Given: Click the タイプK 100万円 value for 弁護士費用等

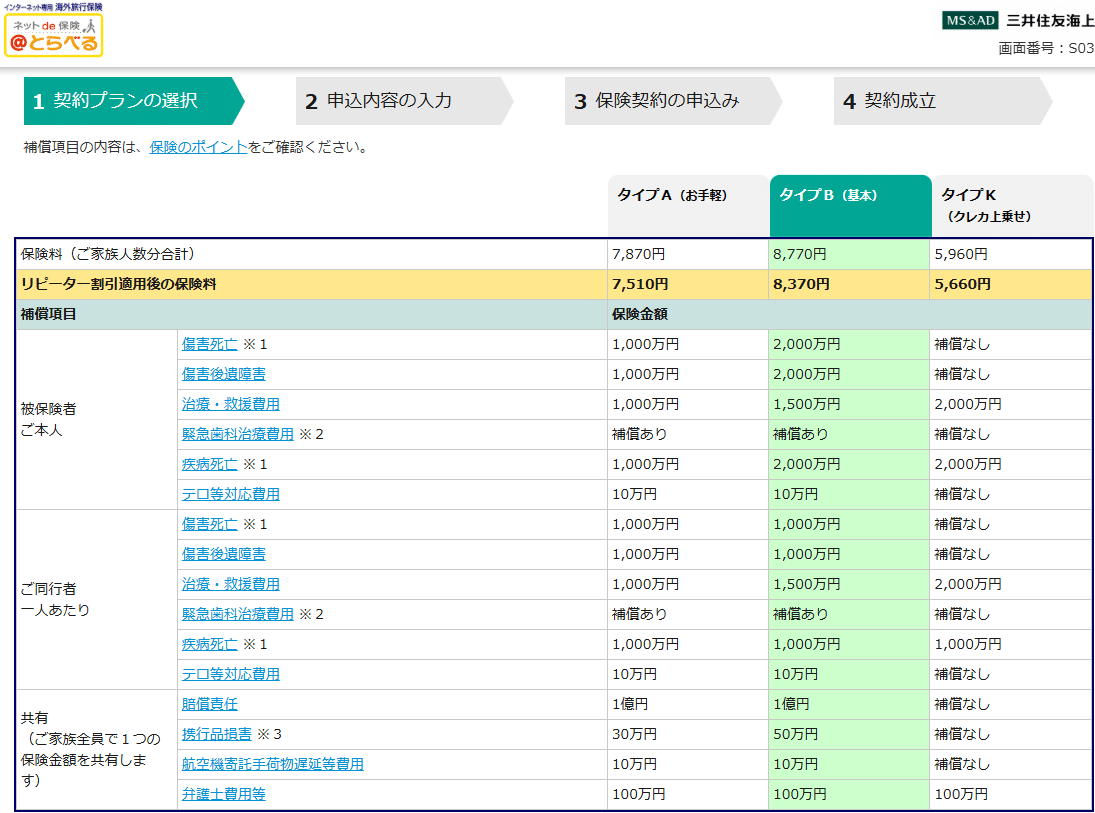Looking at the screenshot, I should [x=961, y=795].
